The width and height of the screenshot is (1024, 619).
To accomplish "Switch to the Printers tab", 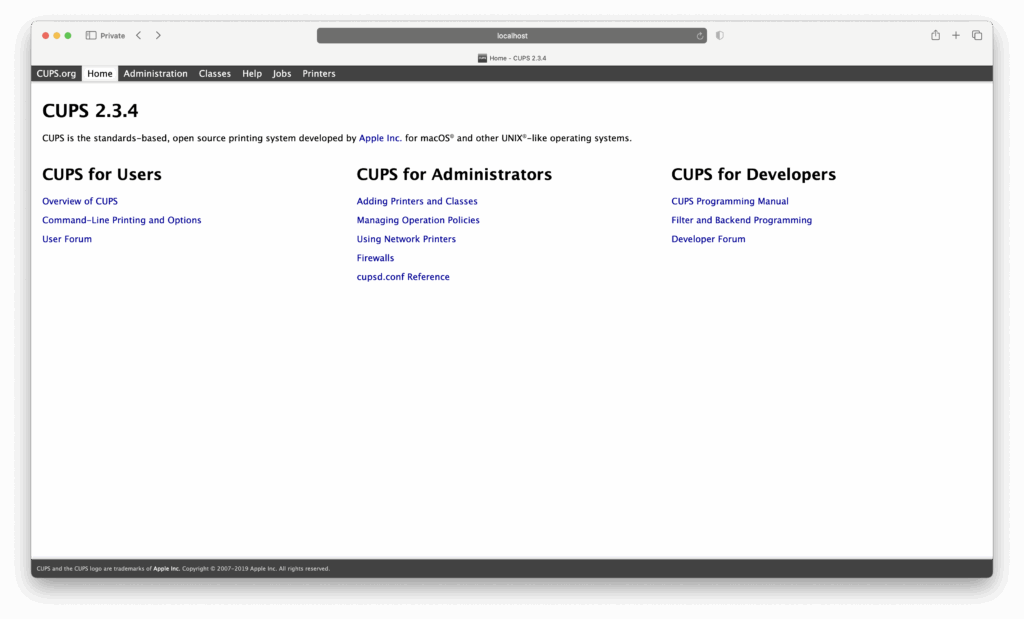I will [x=319, y=74].
